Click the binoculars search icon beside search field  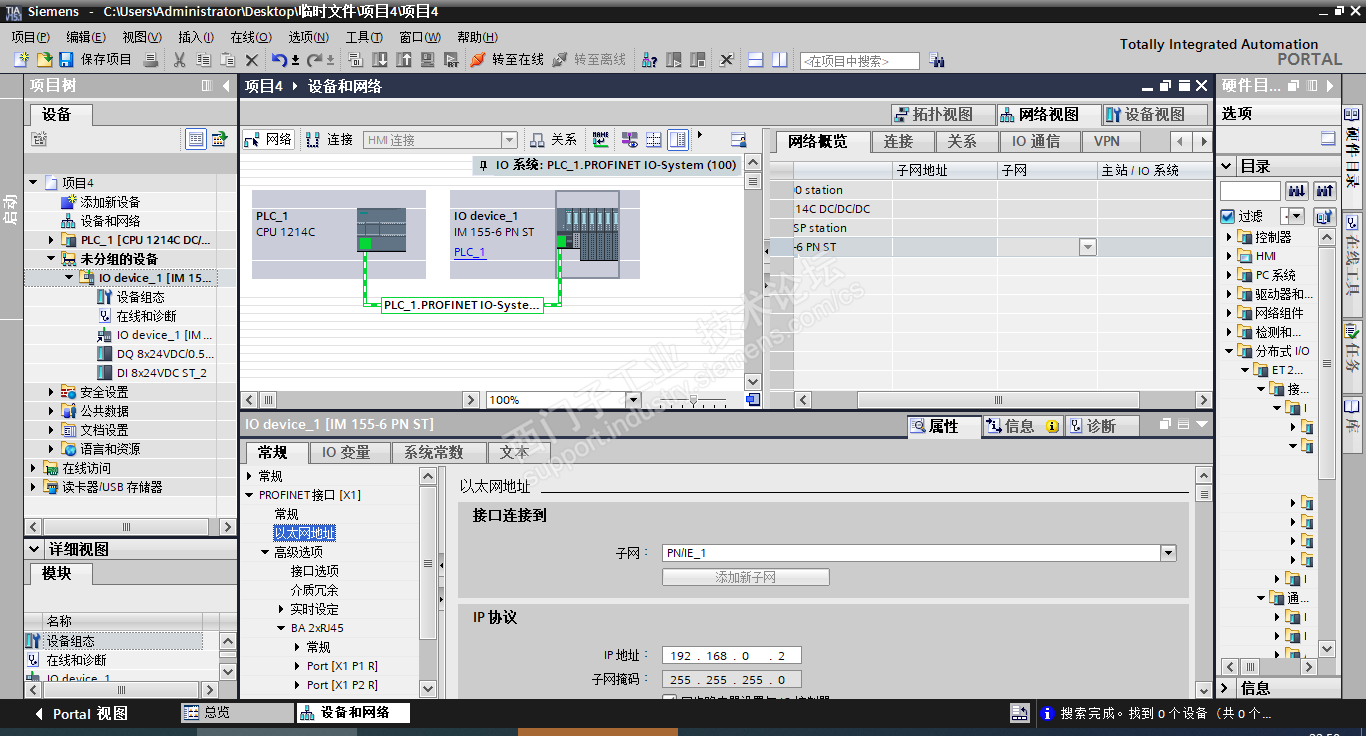click(x=936, y=60)
